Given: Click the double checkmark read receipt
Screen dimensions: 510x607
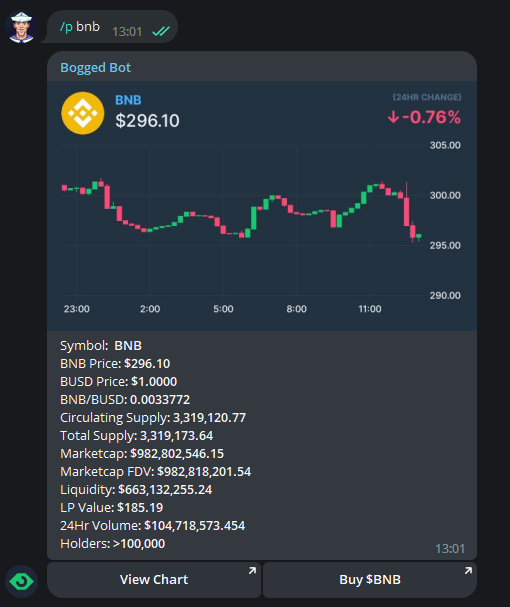Looking at the screenshot, I should pyautogui.click(x=161, y=31).
